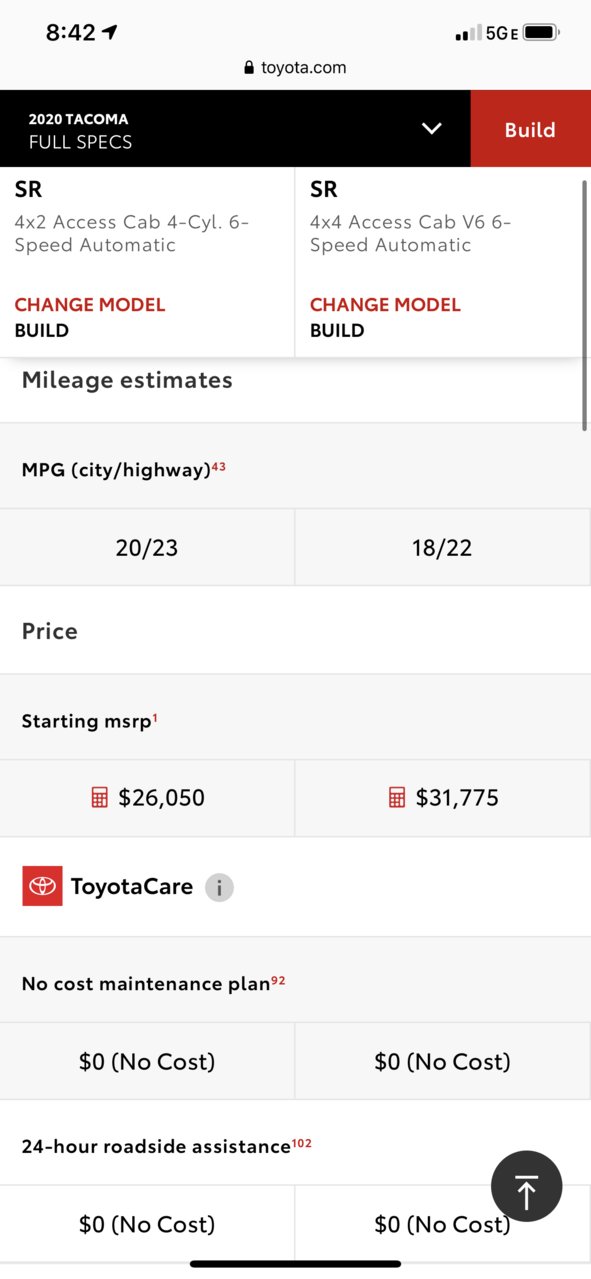
Task: Change model for 4x4 Access Cab V6
Action: (x=385, y=305)
